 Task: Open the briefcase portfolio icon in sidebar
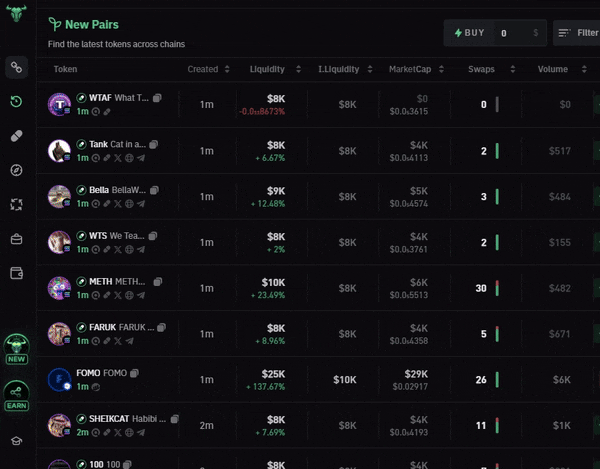tap(16, 239)
